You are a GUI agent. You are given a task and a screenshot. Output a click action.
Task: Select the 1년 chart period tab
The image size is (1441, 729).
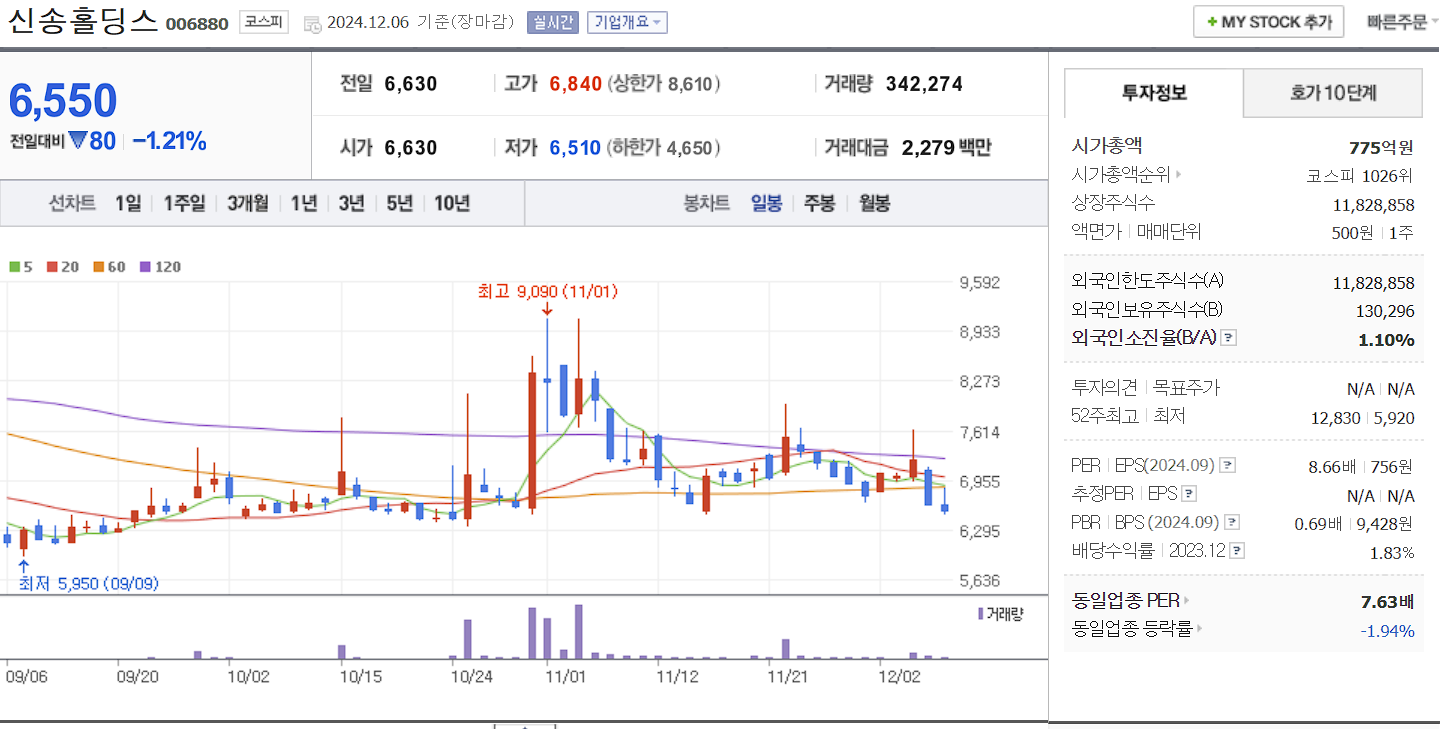pos(304,202)
